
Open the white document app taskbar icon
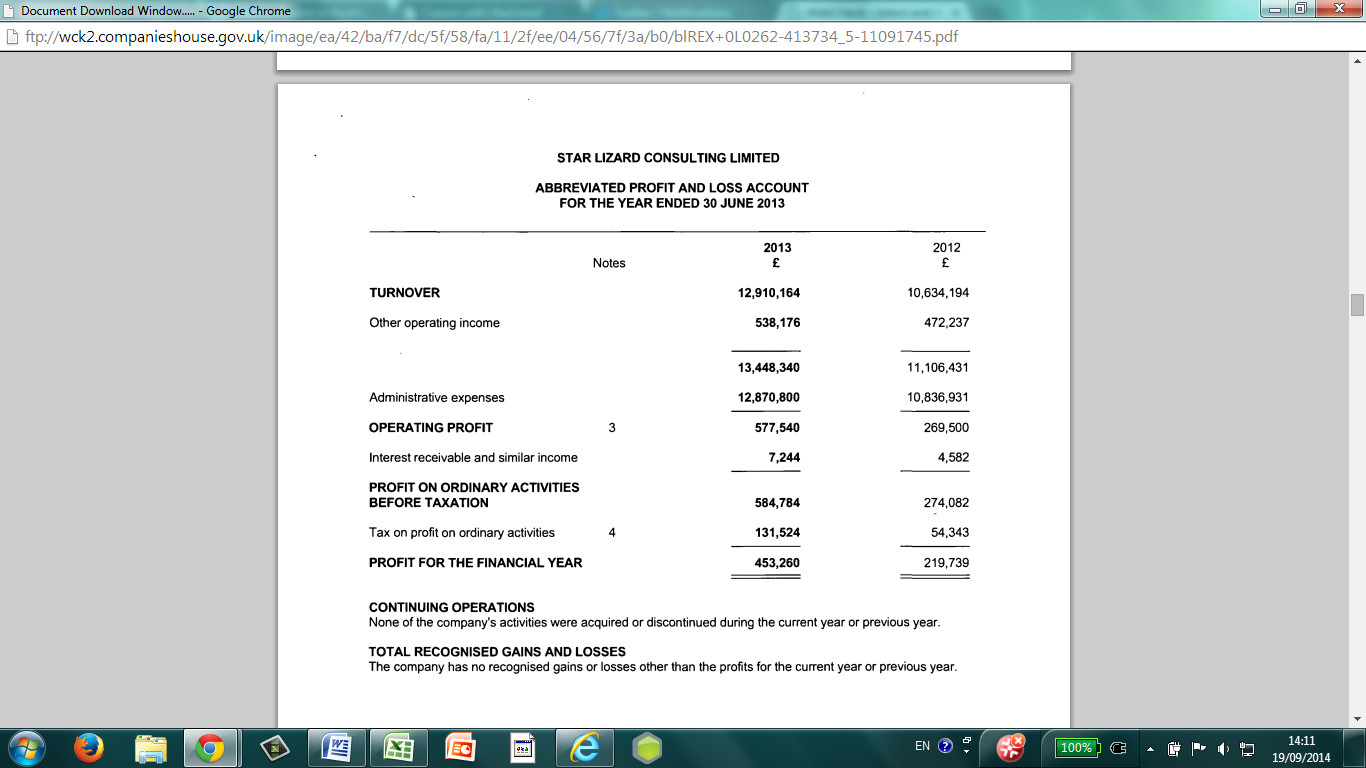pyautogui.click(x=522, y=747)
